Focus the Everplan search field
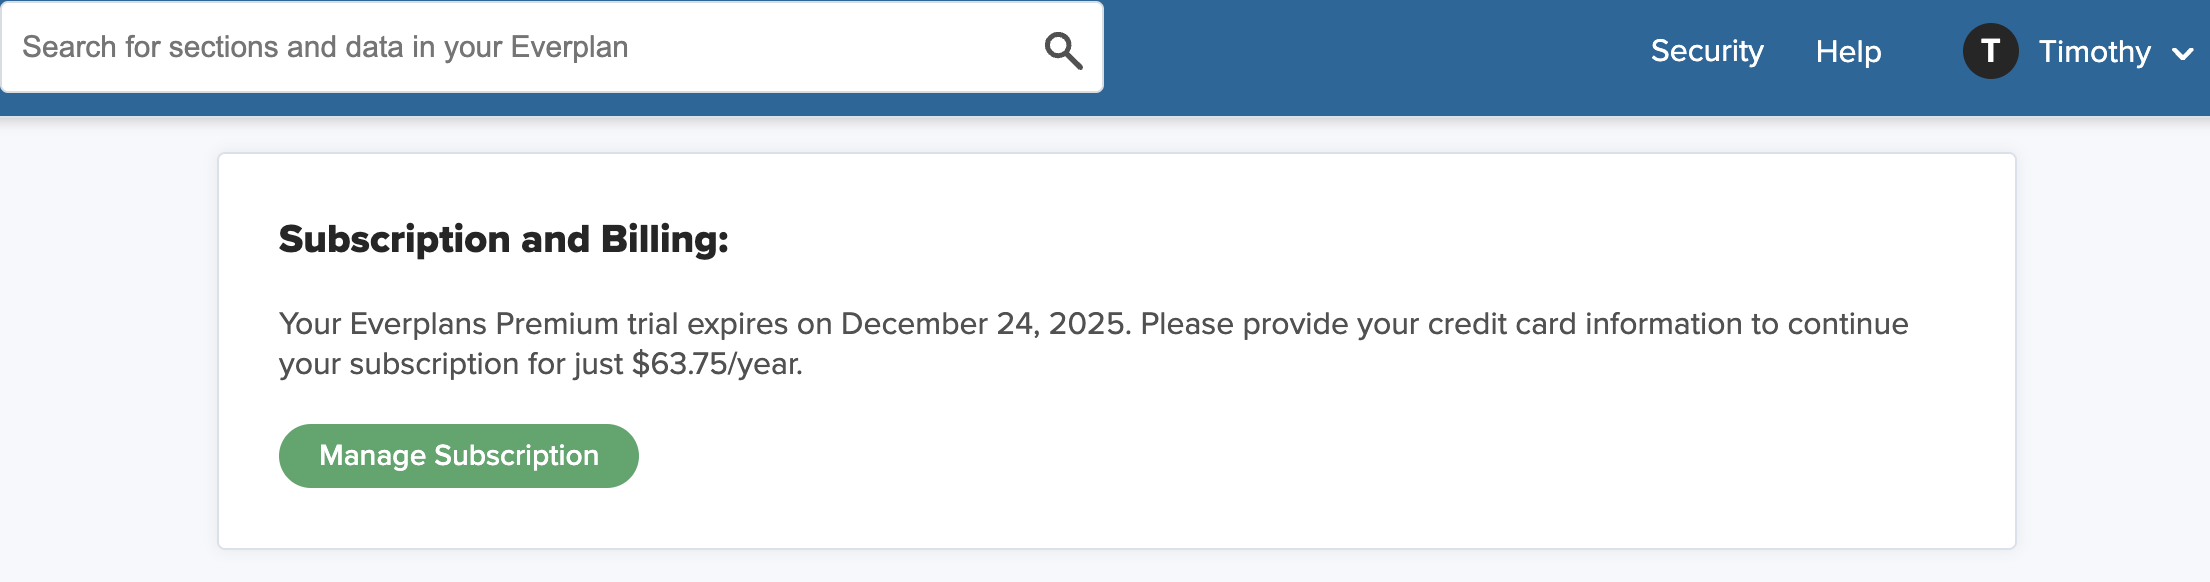This screenshot has width=2210, height=582. [x=552, y=47]
